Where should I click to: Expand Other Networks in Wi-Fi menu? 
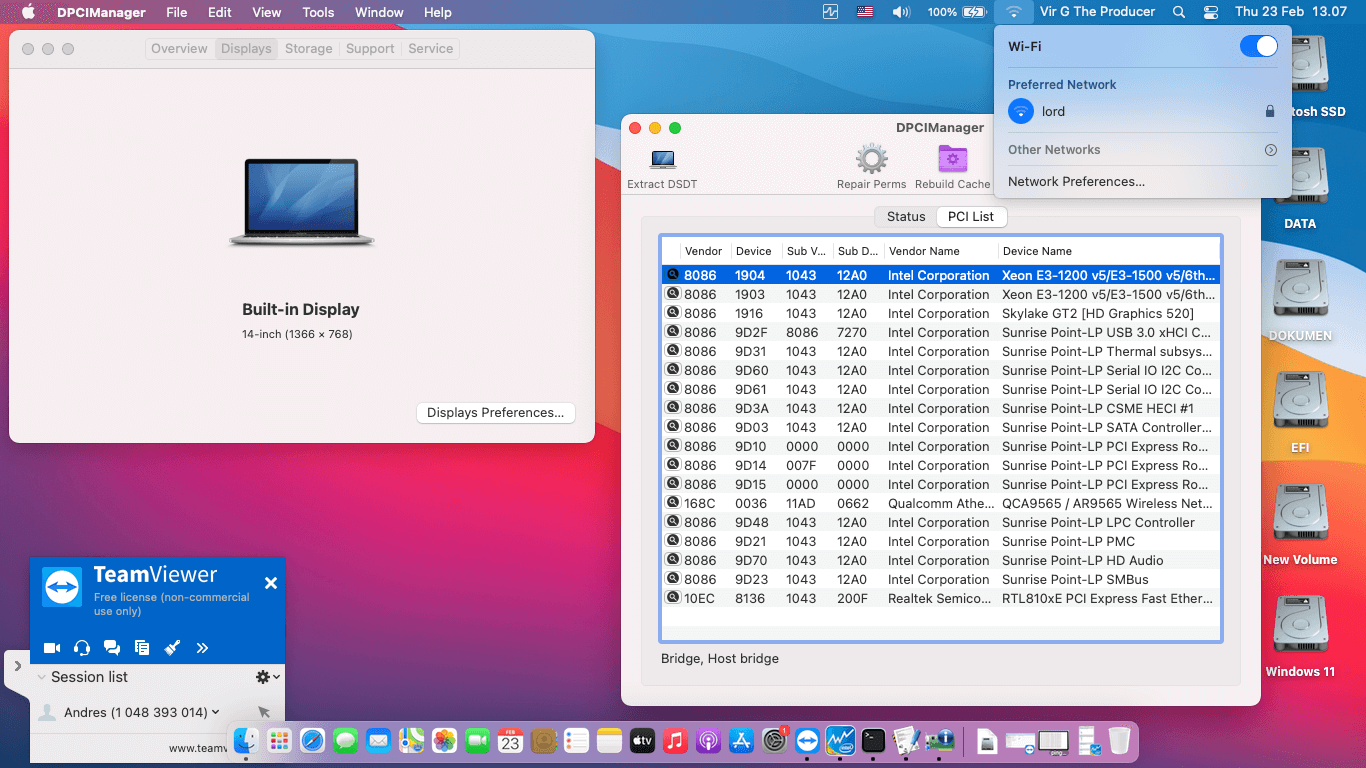coord(1271,149)
